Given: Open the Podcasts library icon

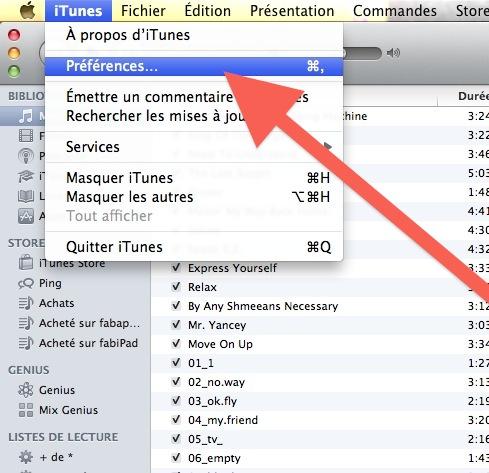Looking at the screenshot, I should pyautogui.click(x=26, y=156).
